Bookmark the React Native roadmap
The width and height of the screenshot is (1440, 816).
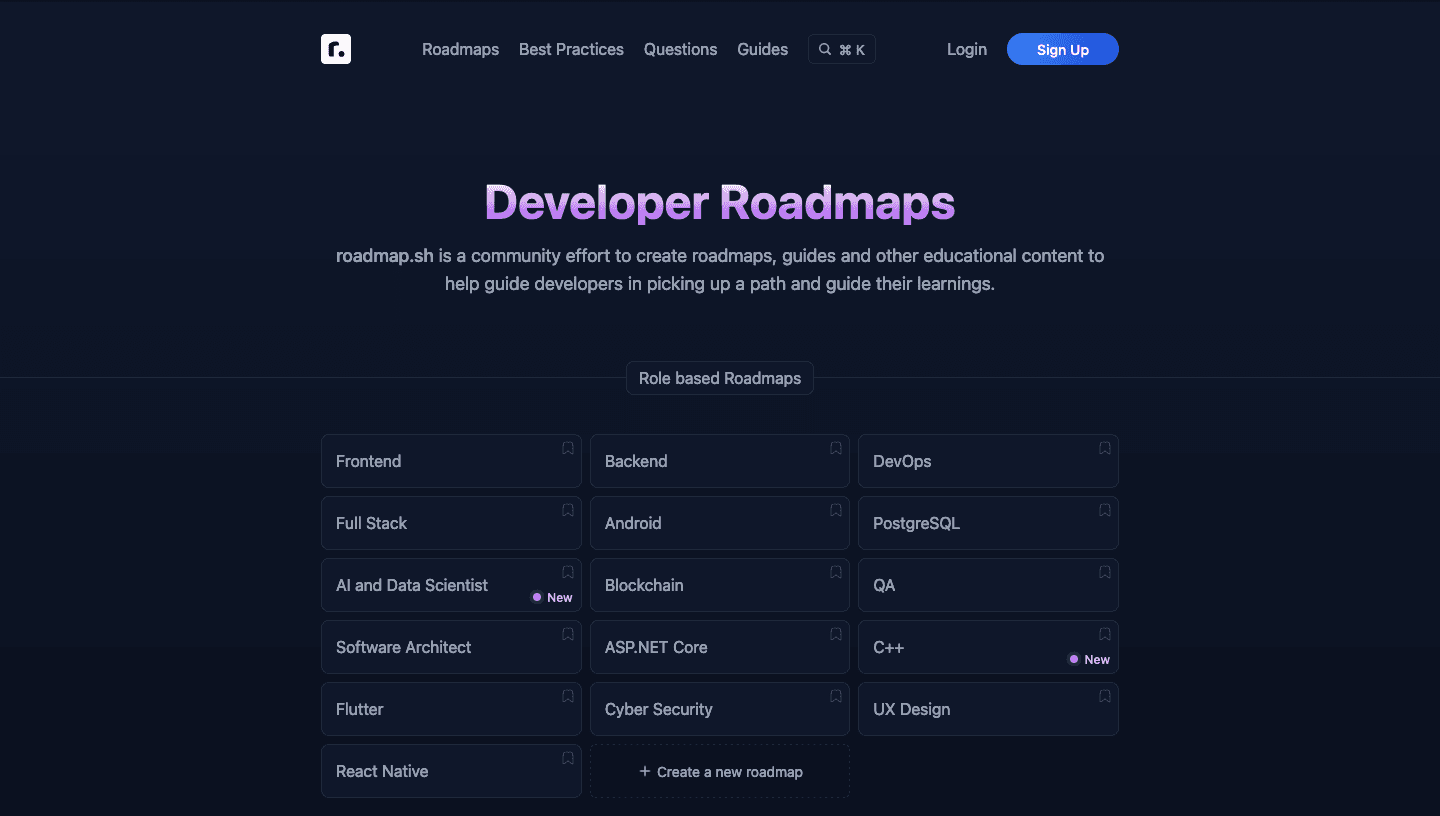[x=568, y=758]
